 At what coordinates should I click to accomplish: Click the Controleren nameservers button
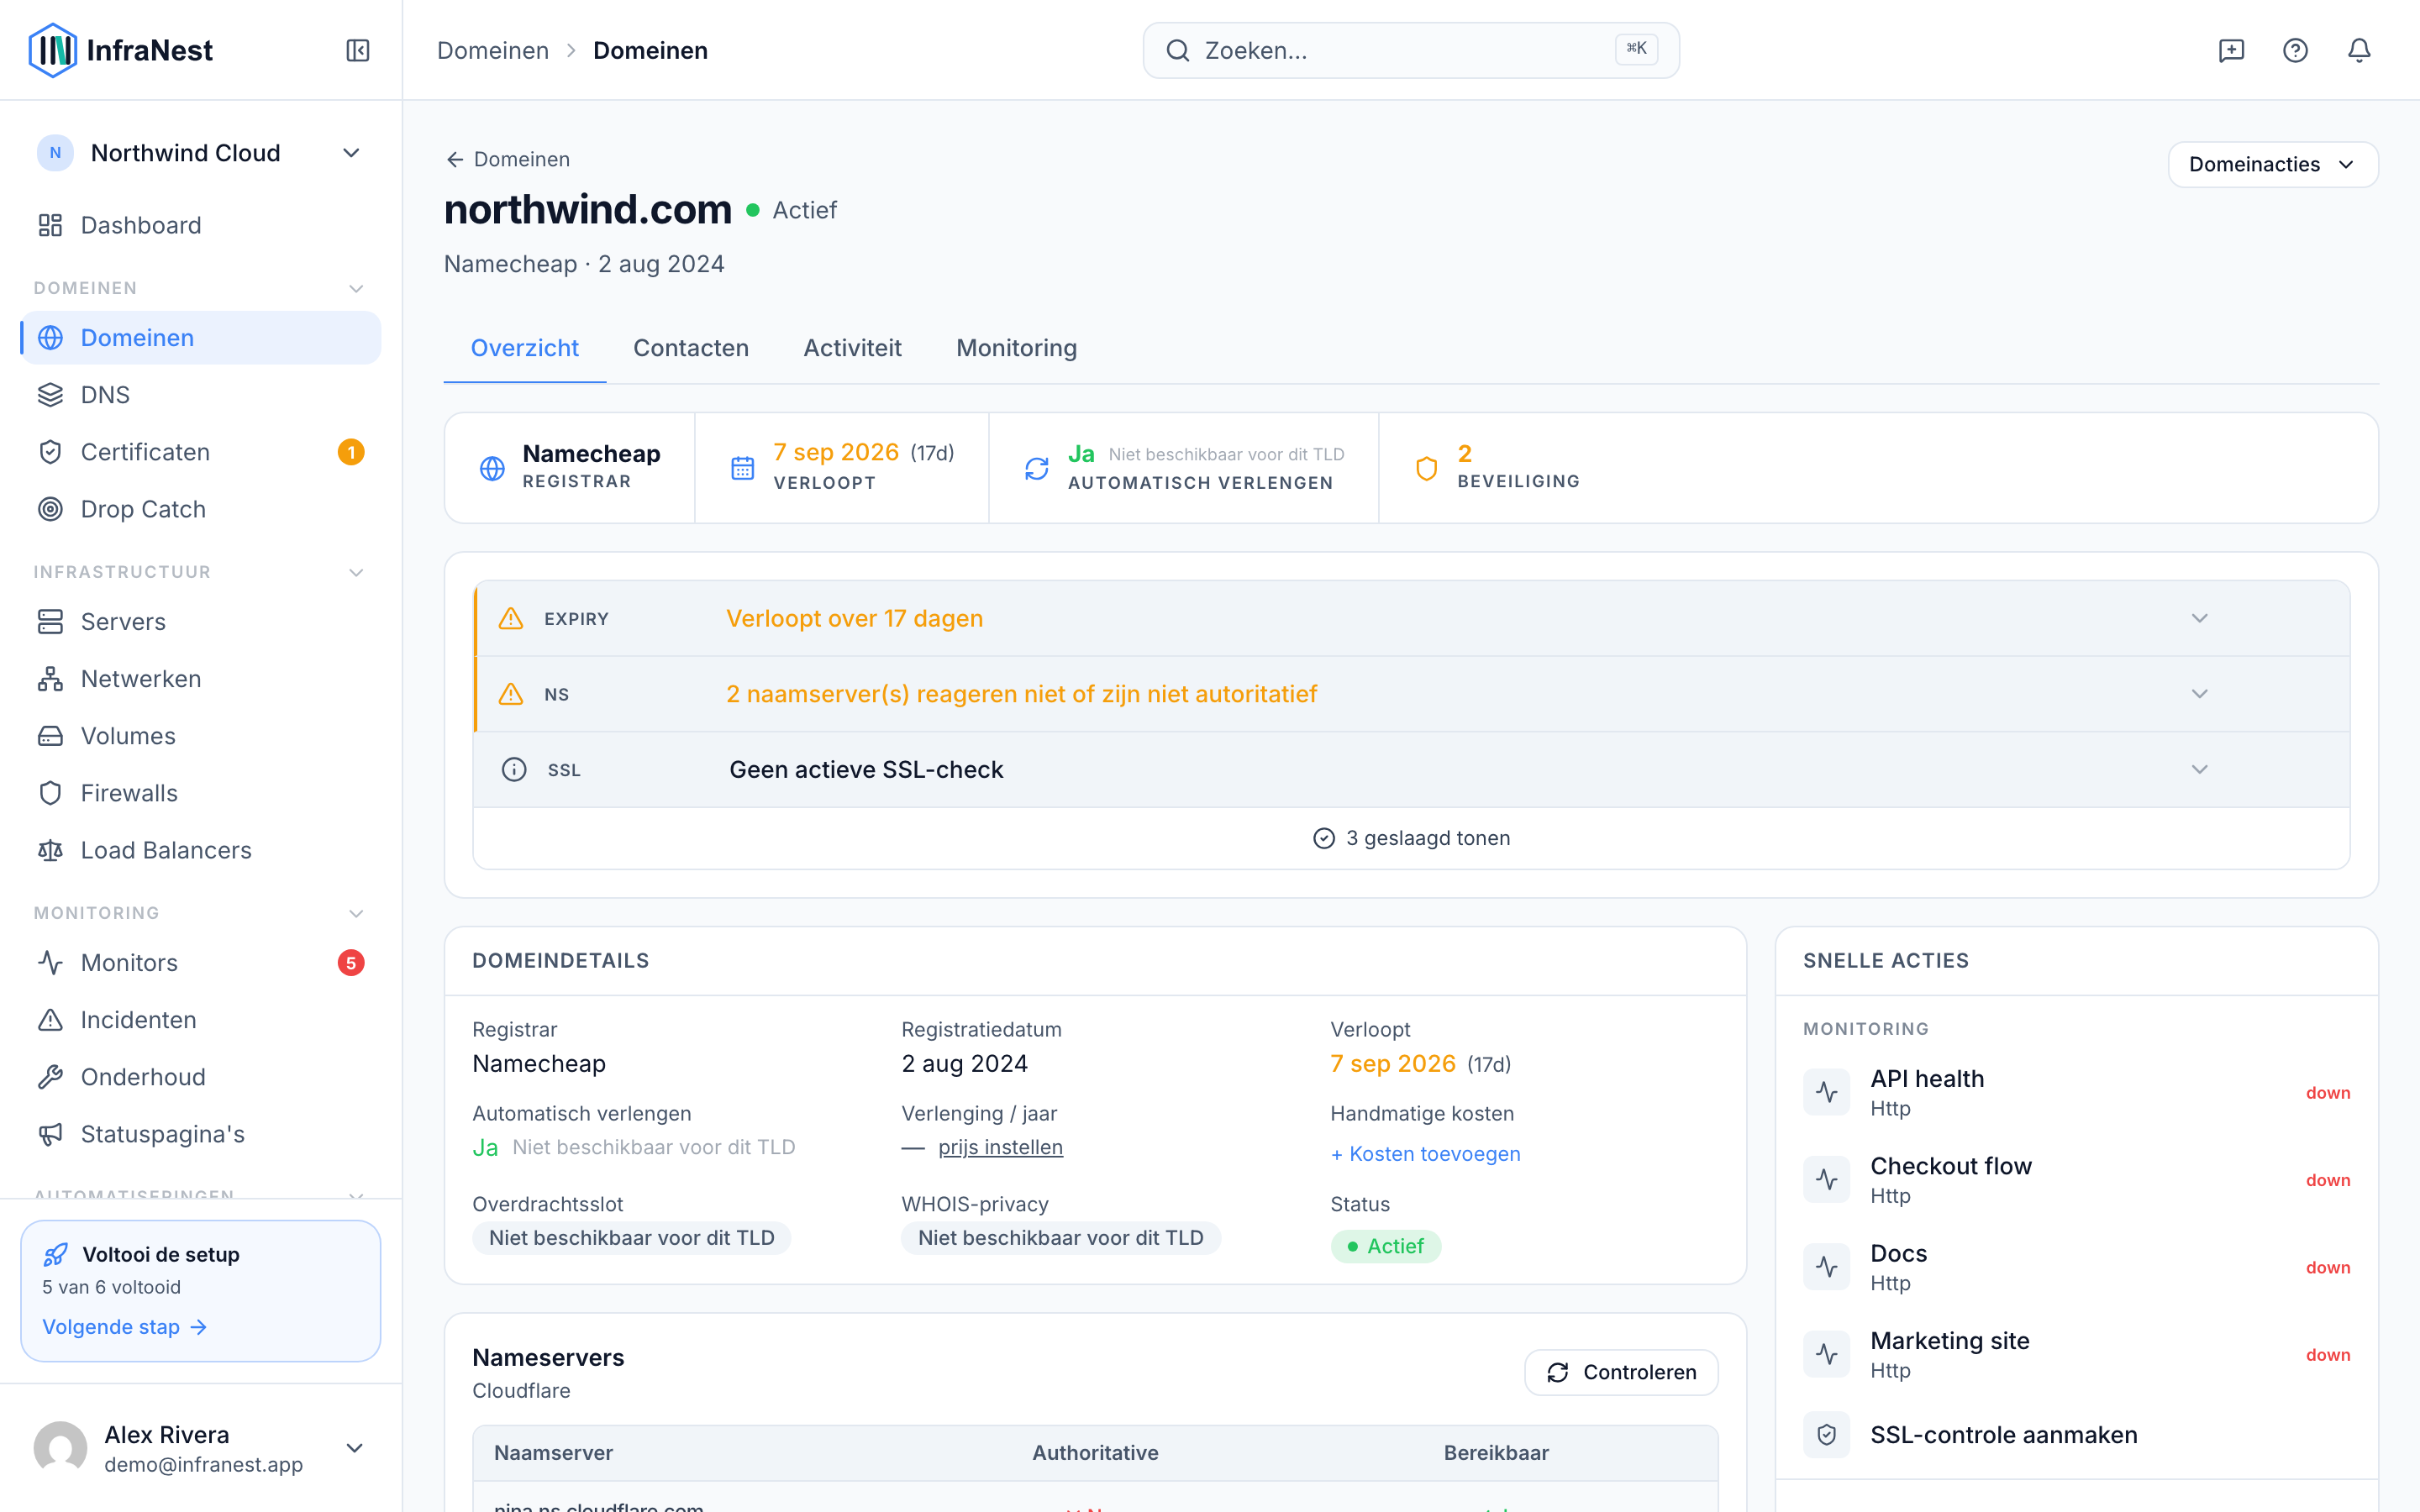(x=1621, y=1372)
